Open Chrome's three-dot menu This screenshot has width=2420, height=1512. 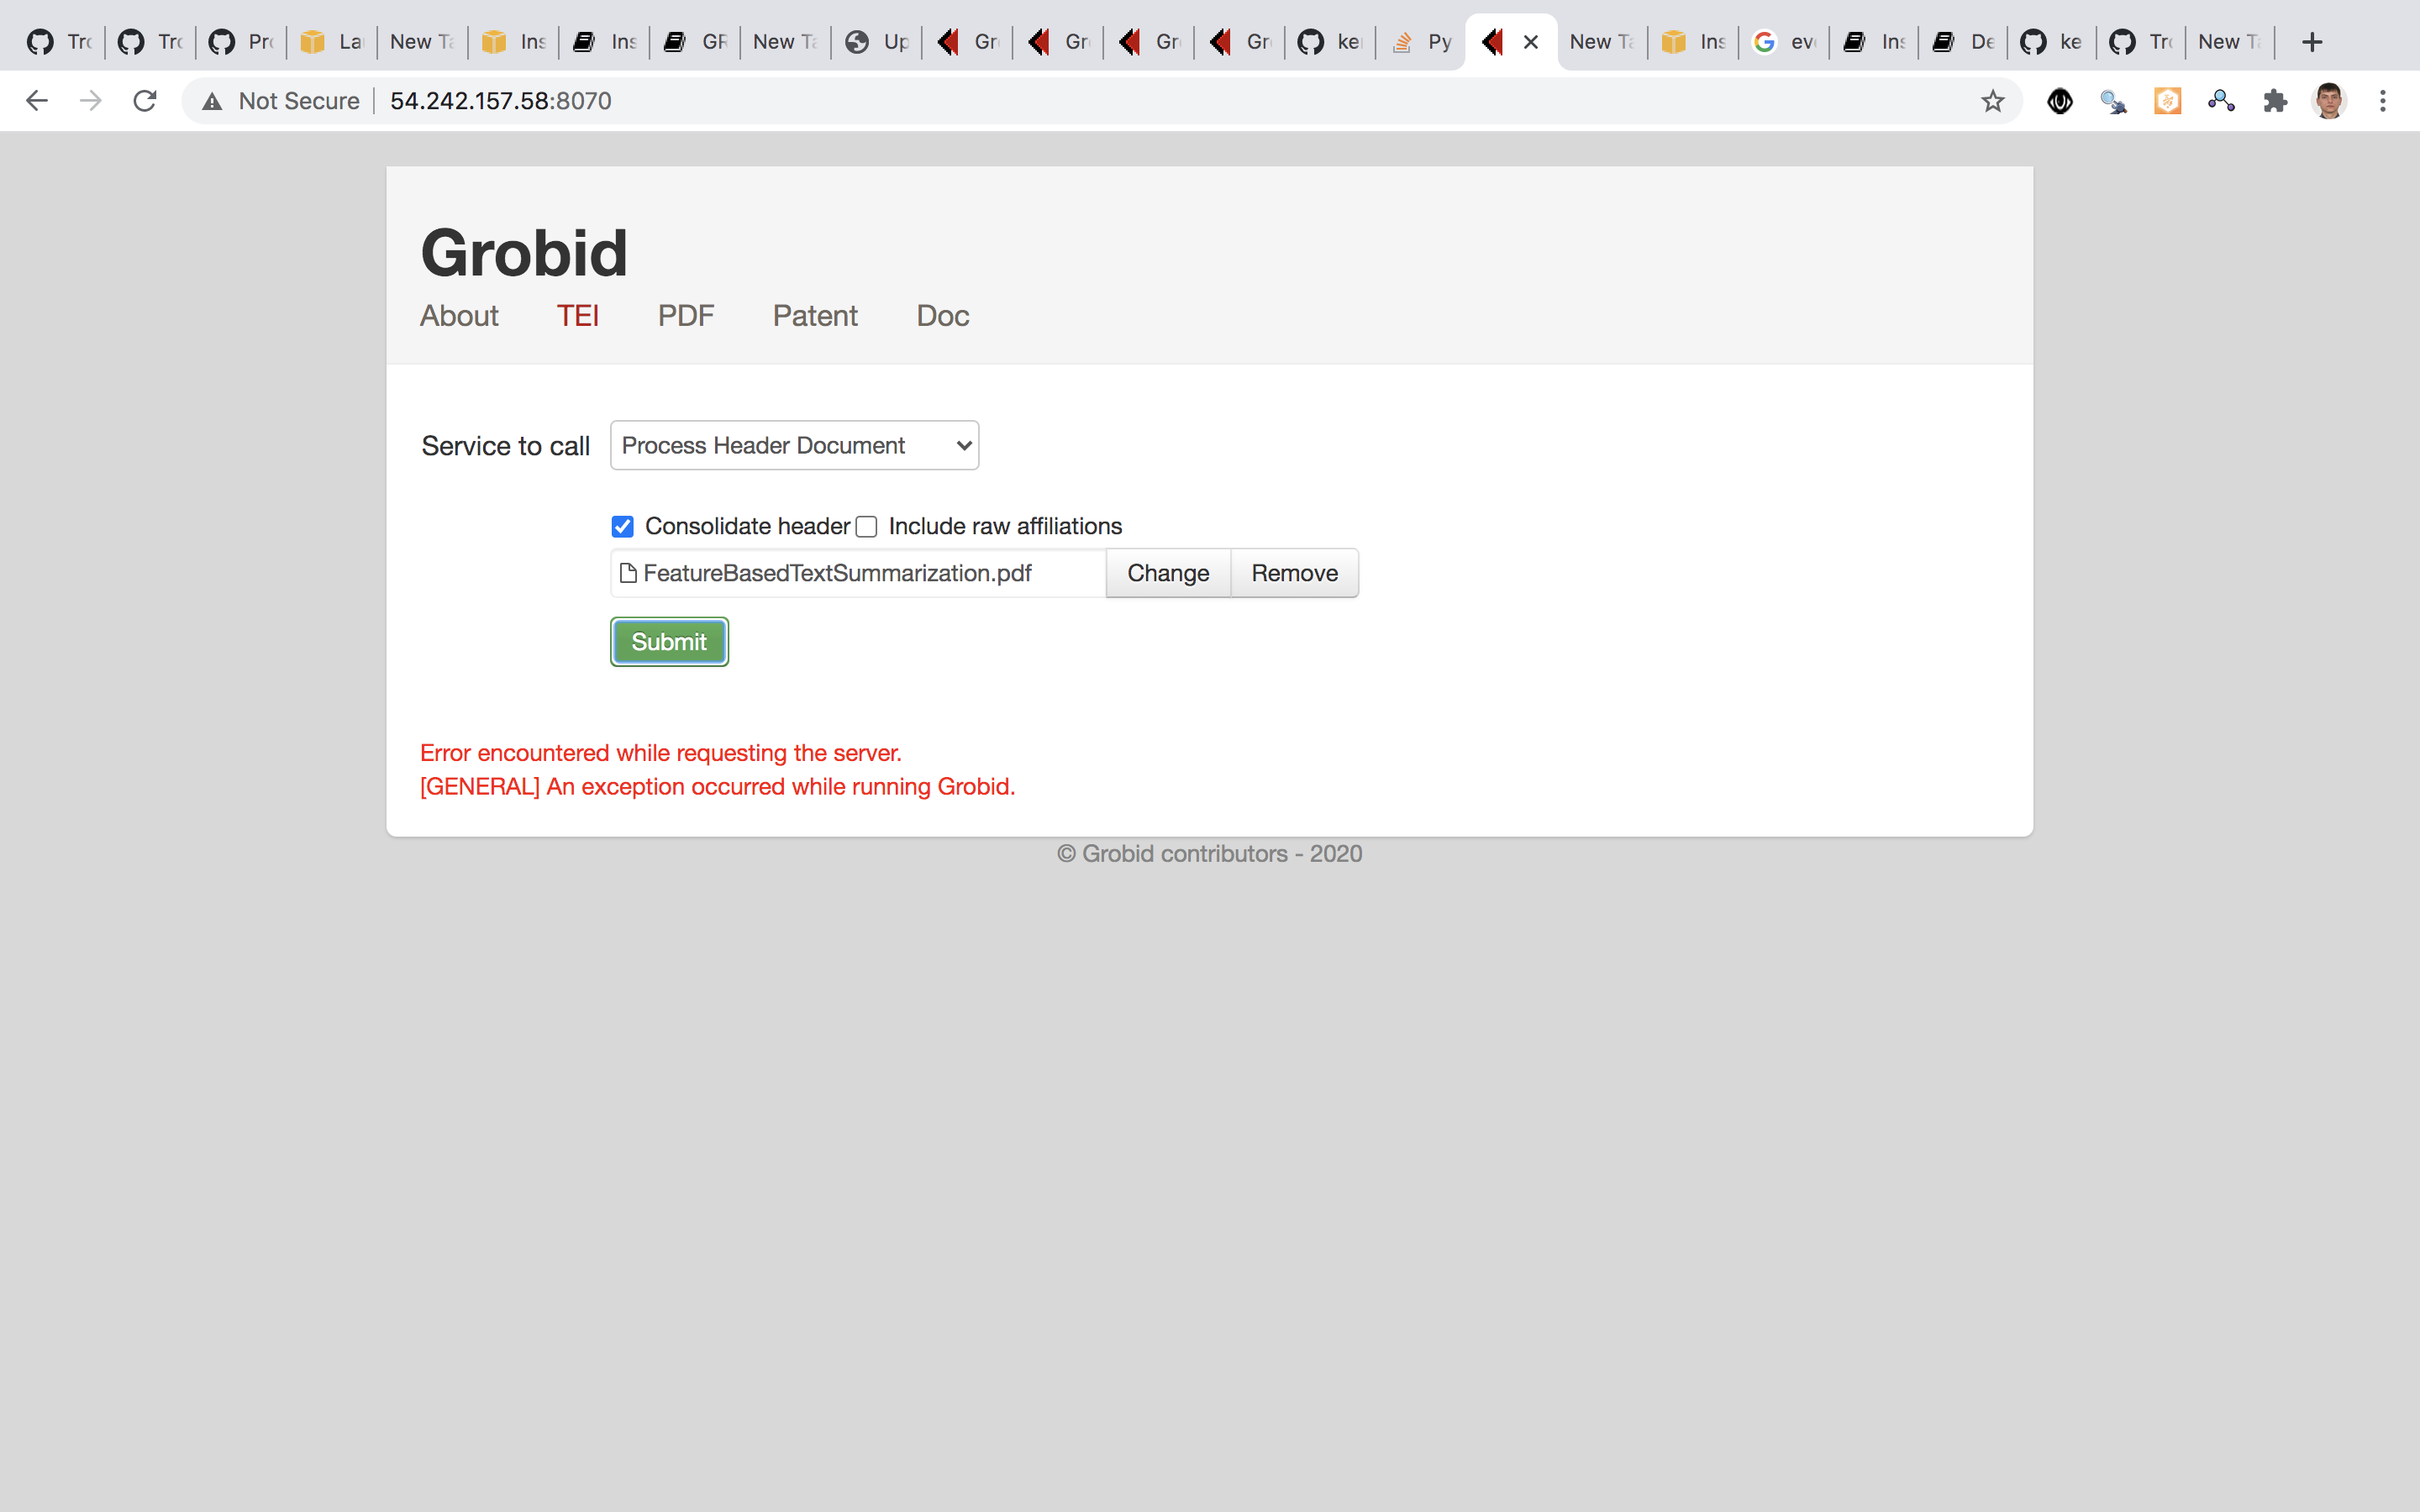(x=2384, y=100)
